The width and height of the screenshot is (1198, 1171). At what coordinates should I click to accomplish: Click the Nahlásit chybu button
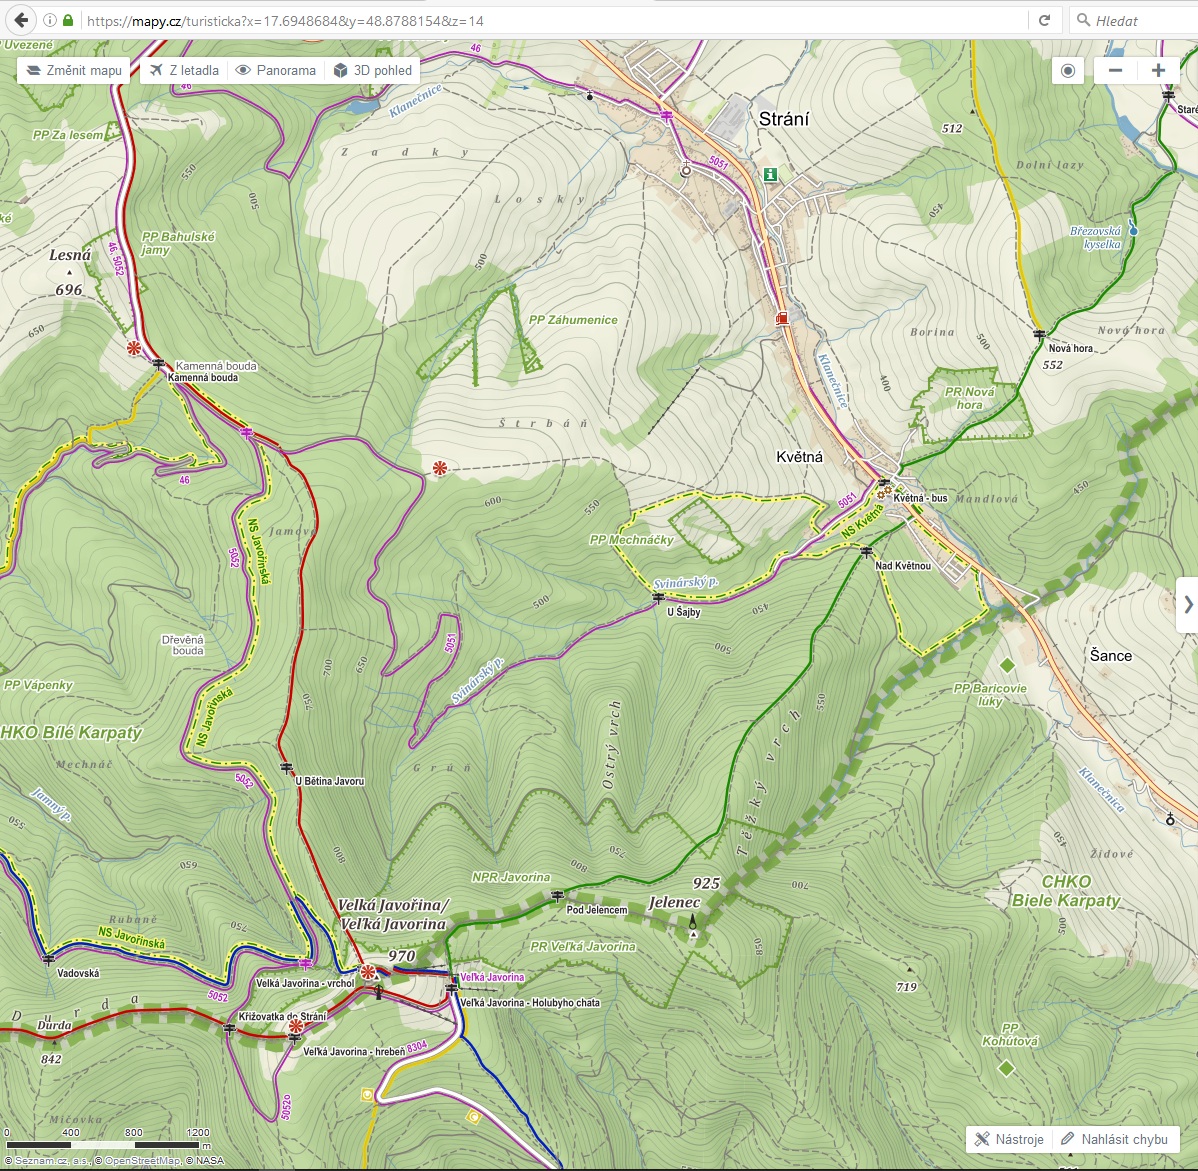[x=1114, y=1139]
